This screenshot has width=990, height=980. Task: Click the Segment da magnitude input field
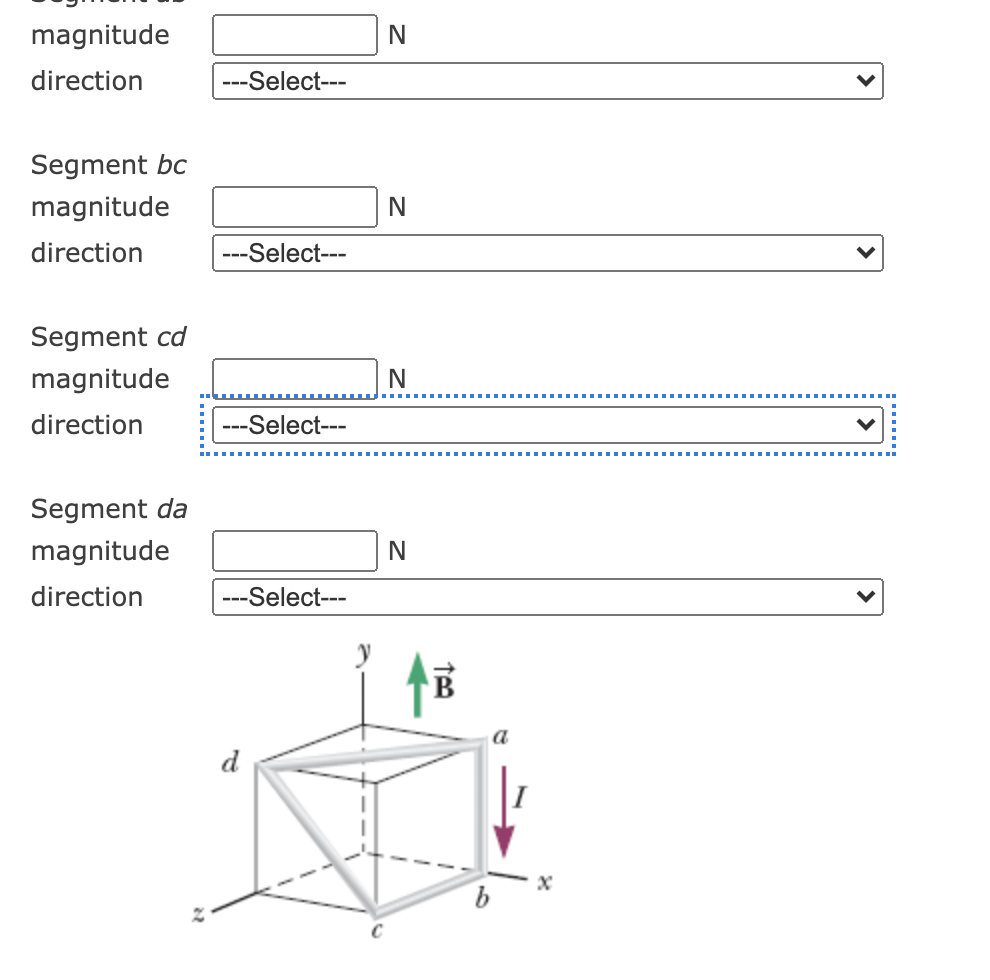[x=294, y=551]
